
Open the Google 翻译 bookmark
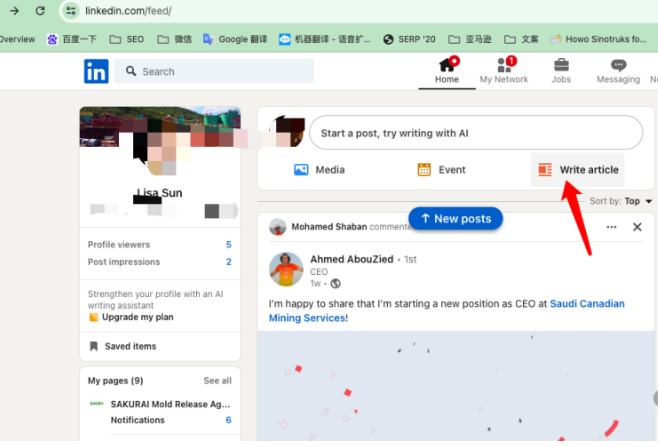pos(235,39)
